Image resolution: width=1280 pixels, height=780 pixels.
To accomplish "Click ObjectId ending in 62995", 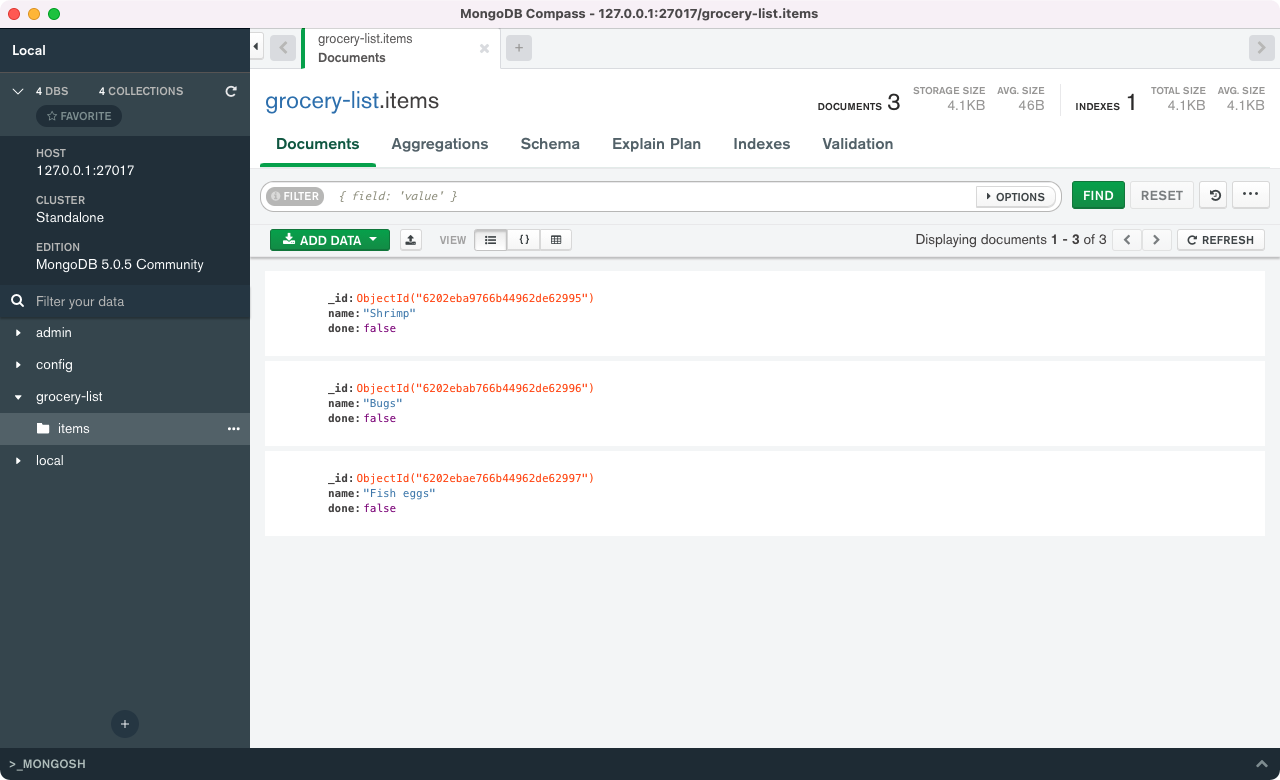I will tap(475, 298).
